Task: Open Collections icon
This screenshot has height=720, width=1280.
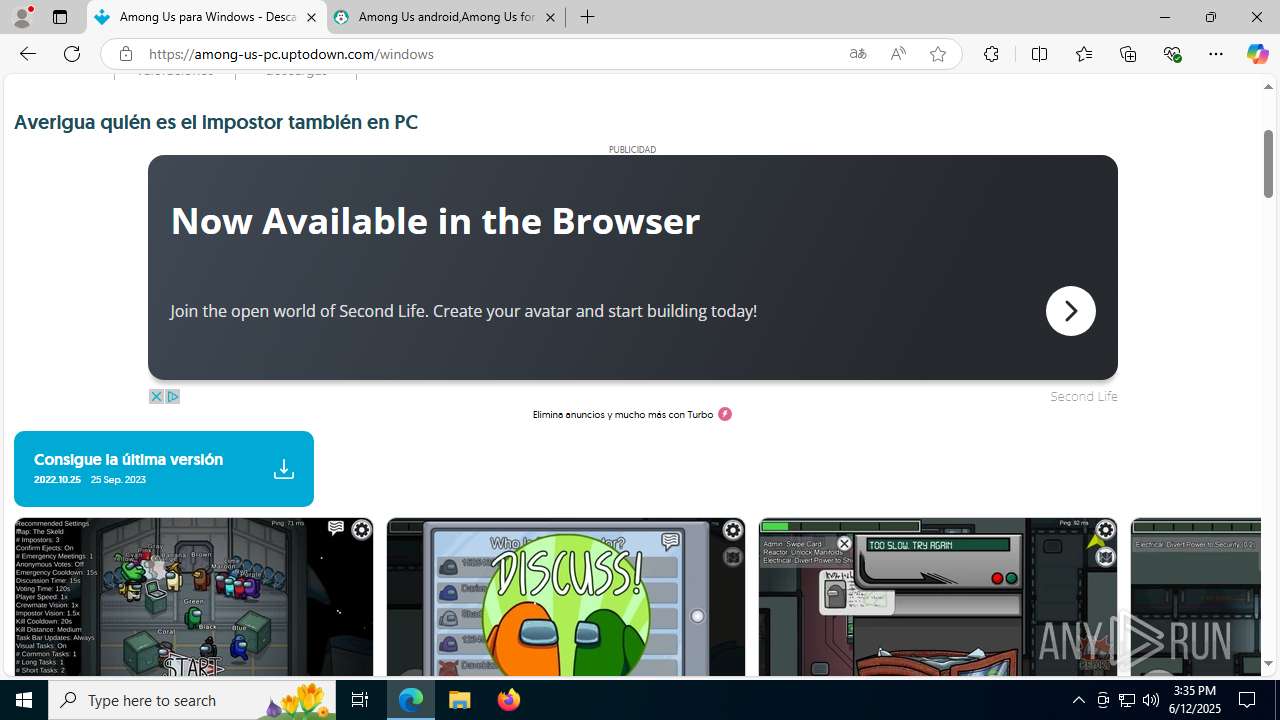Action: point(1128,54)
